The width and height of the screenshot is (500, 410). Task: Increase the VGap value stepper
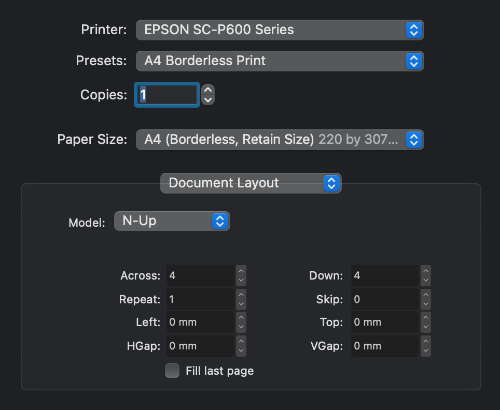426,341
